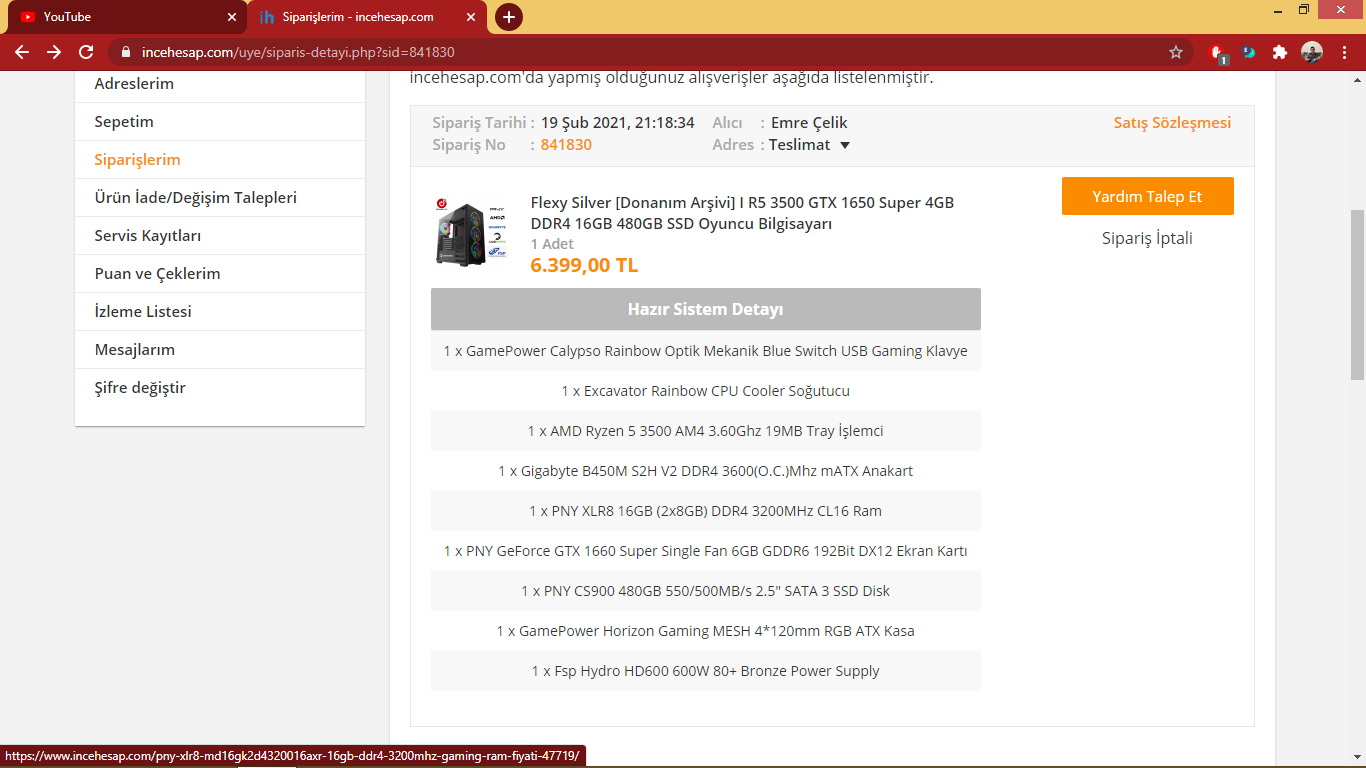Click the recipient name Emre Çelik
This screenshot has height=768, width=1366.
[809, 123]
